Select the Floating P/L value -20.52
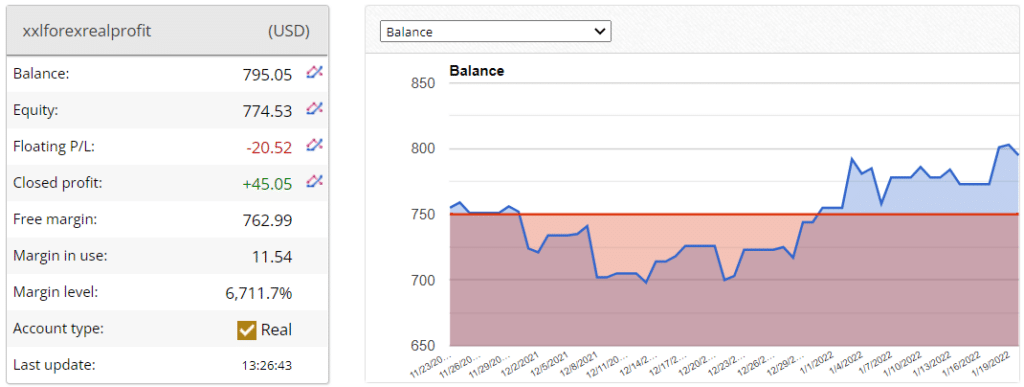 click(x=269, y=148)
